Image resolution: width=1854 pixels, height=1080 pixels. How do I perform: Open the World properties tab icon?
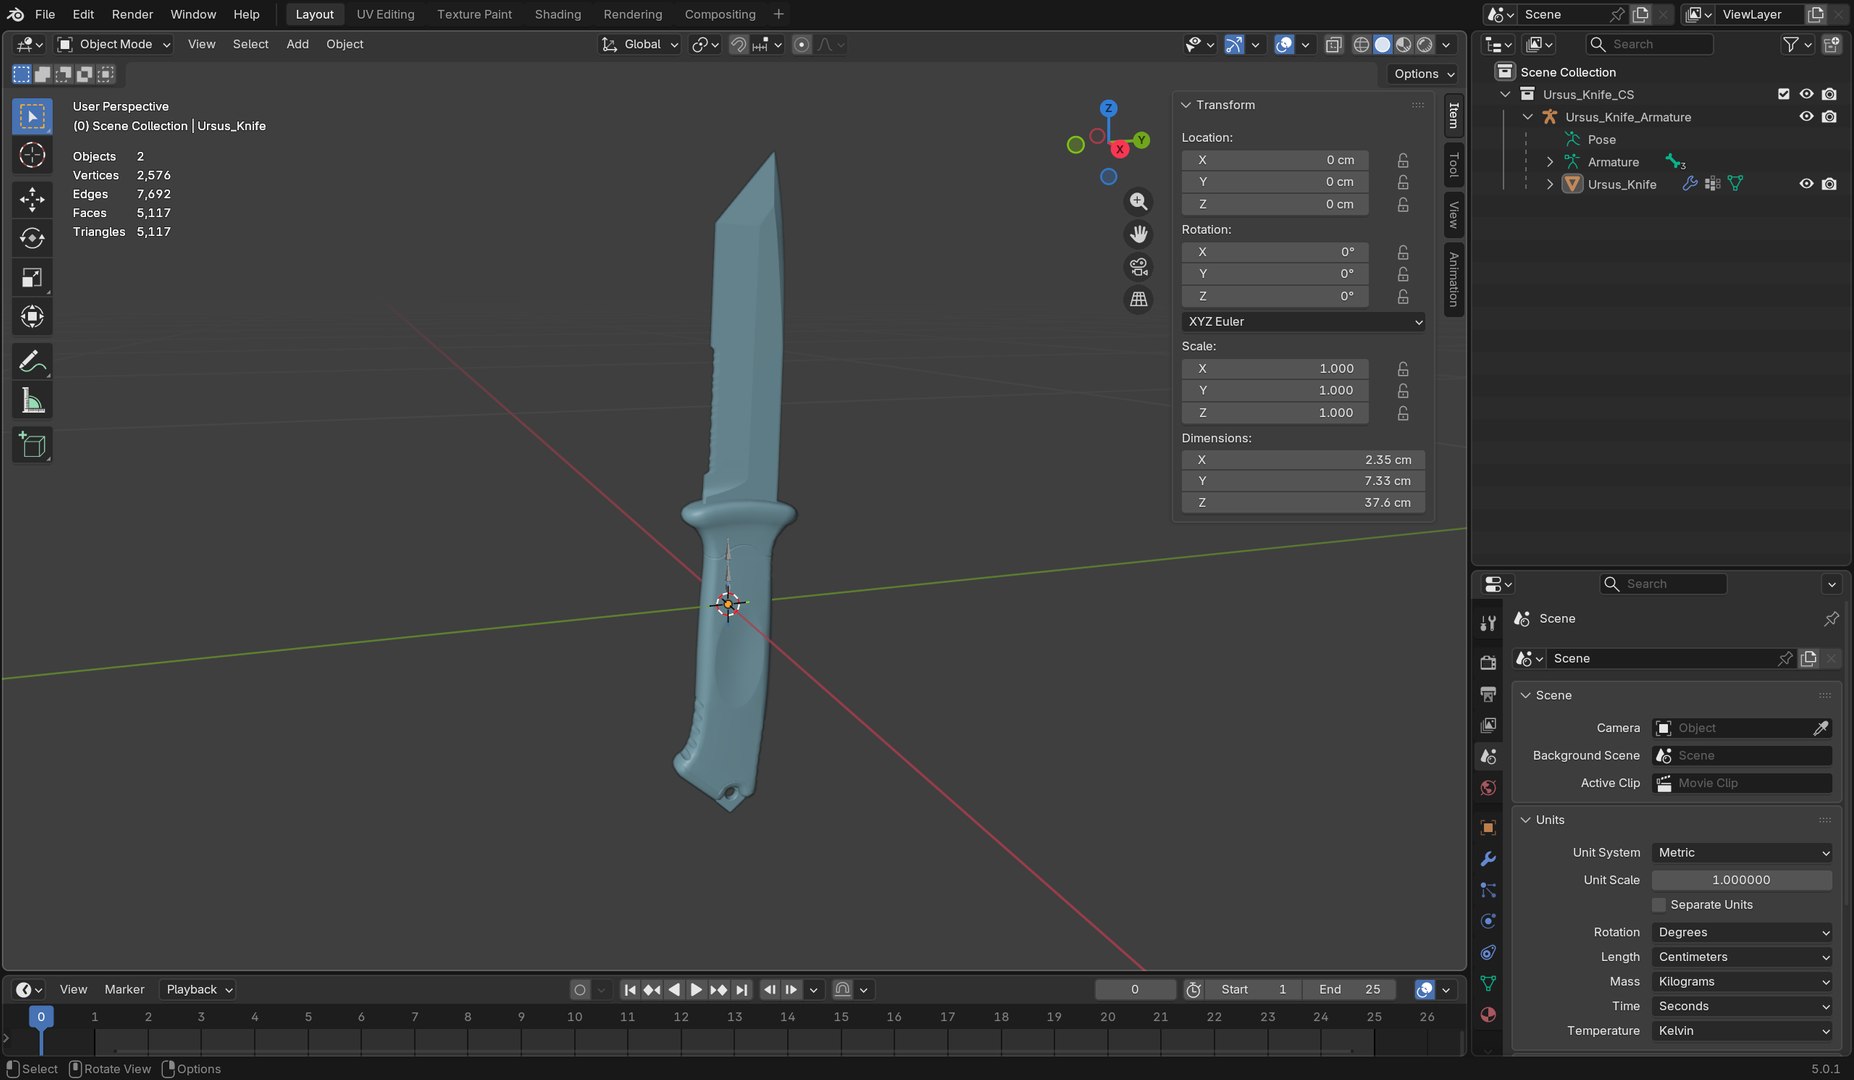(x=1488, y=788)
